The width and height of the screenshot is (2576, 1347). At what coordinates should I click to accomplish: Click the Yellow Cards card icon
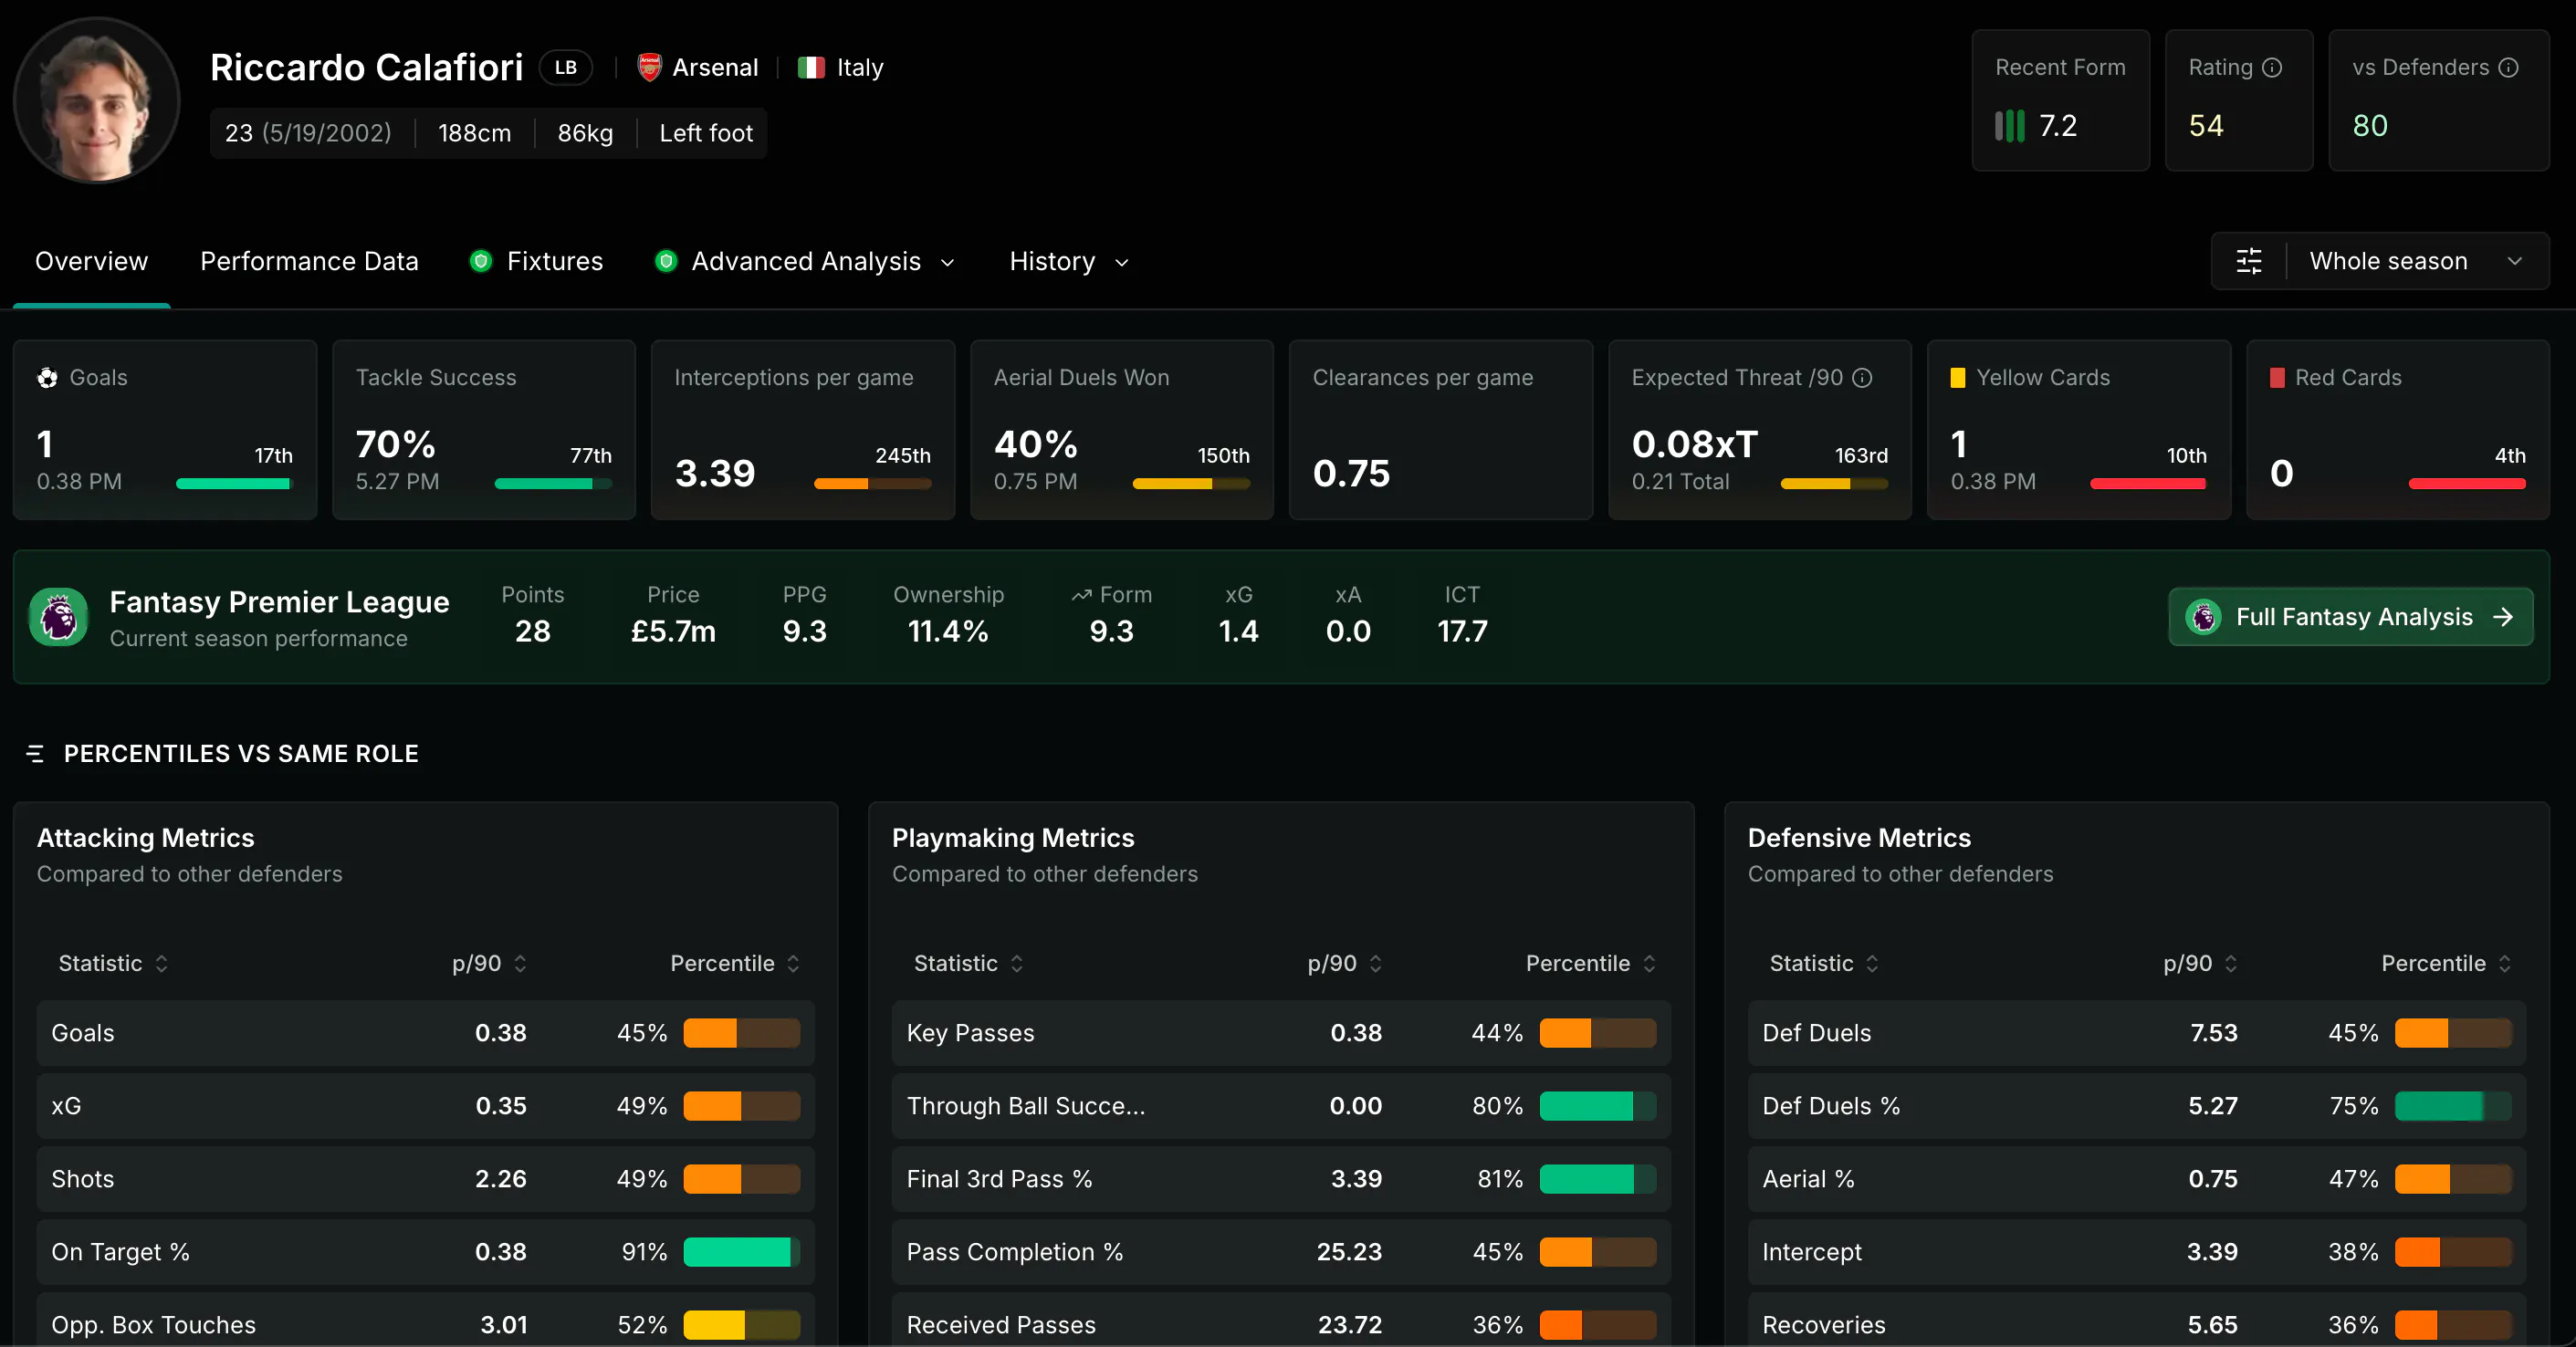coord(1958,377)
